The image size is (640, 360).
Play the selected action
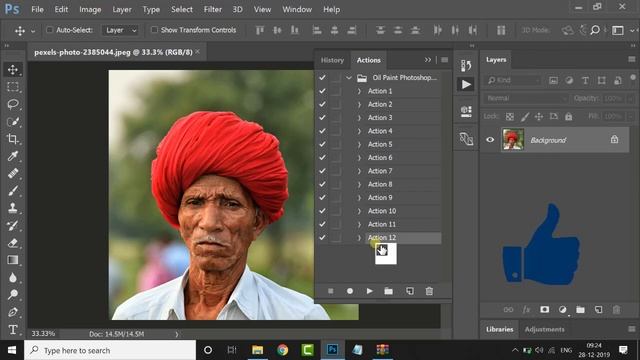tap(369, 291)
